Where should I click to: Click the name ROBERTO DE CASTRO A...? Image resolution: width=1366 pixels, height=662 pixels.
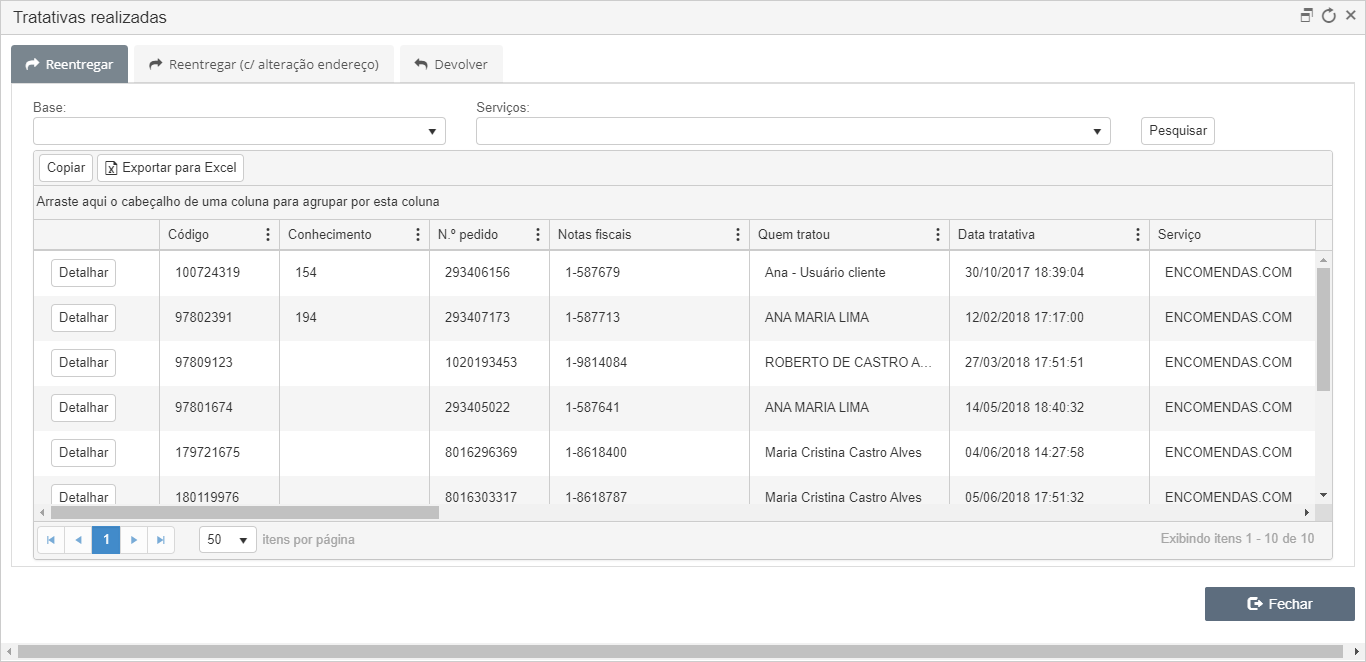(x=848, y=363)
